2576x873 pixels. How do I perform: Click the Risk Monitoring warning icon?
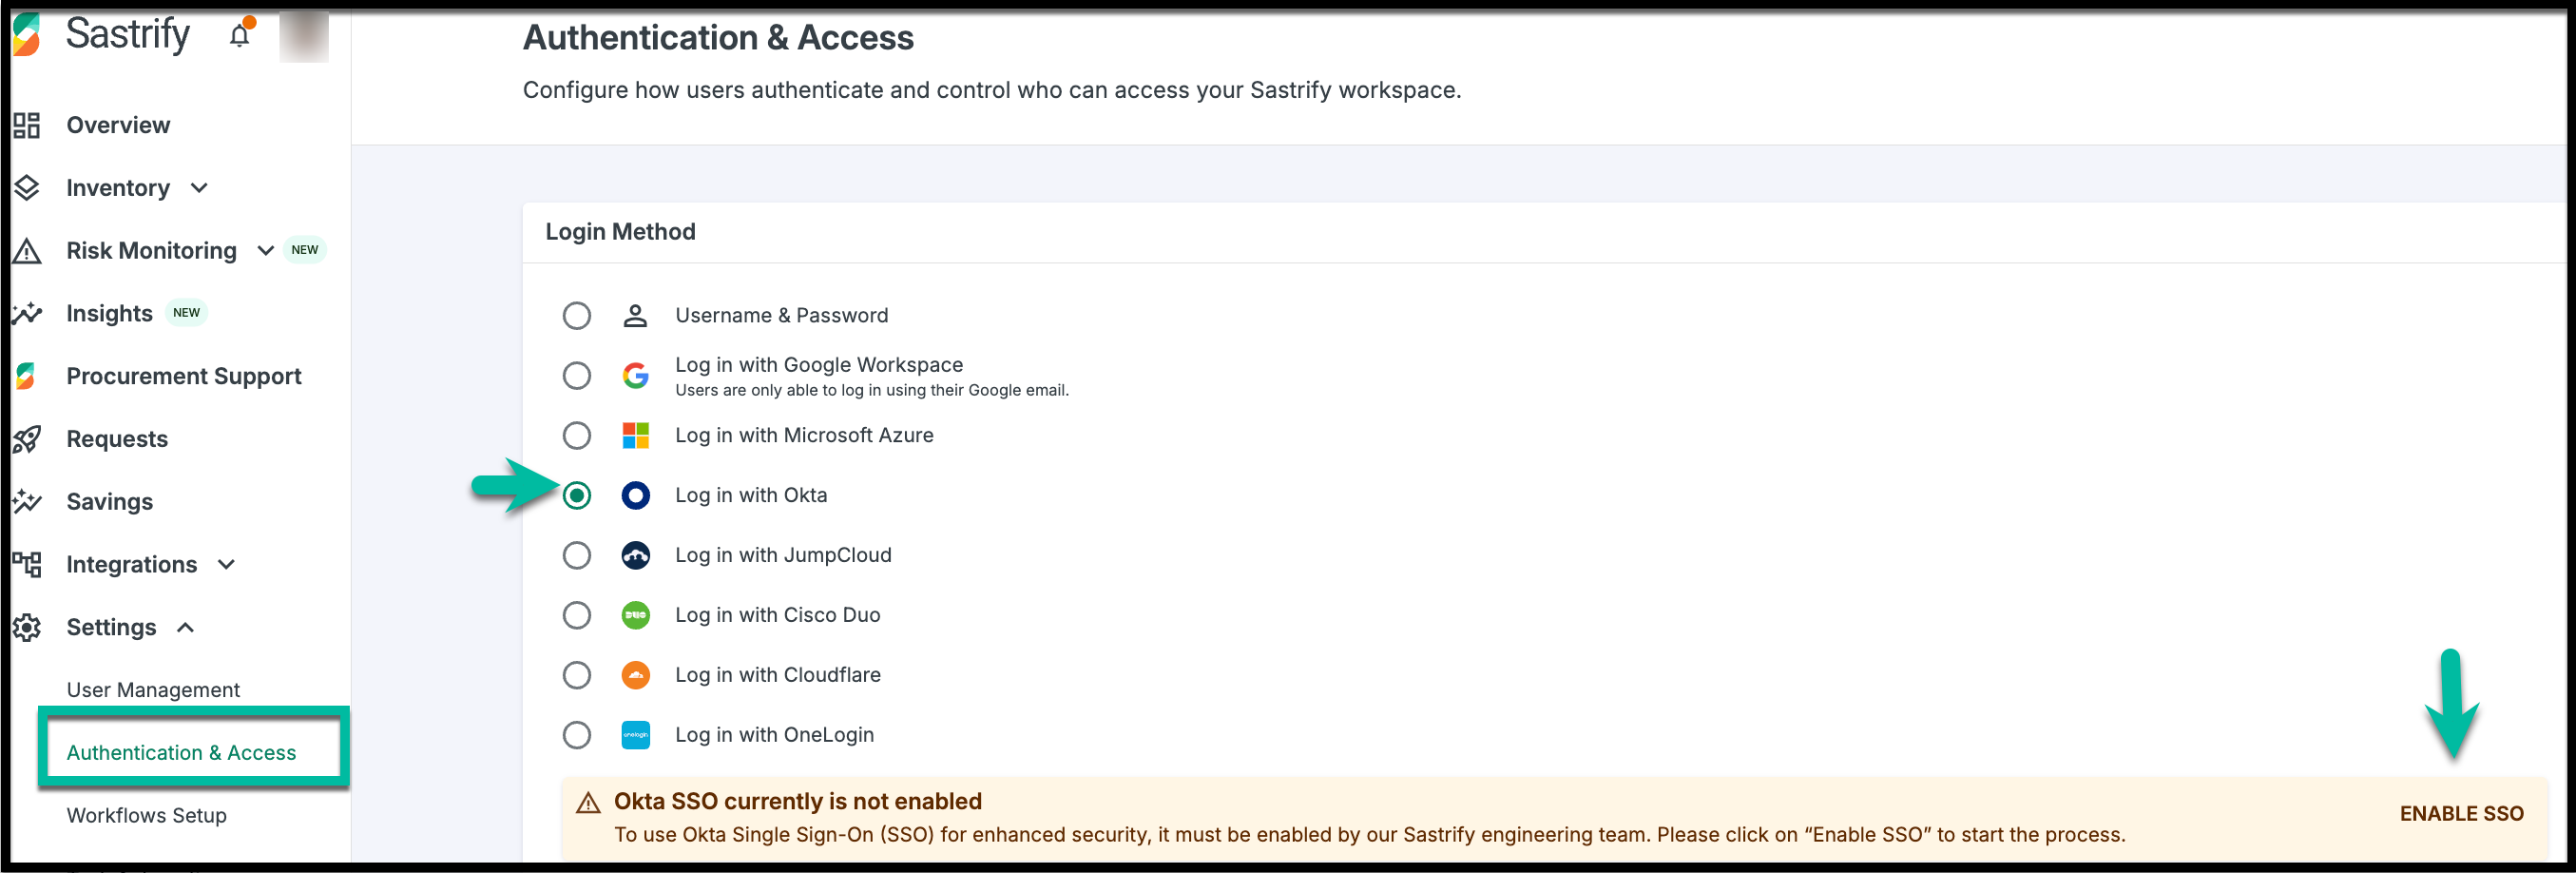coord(27,251)
